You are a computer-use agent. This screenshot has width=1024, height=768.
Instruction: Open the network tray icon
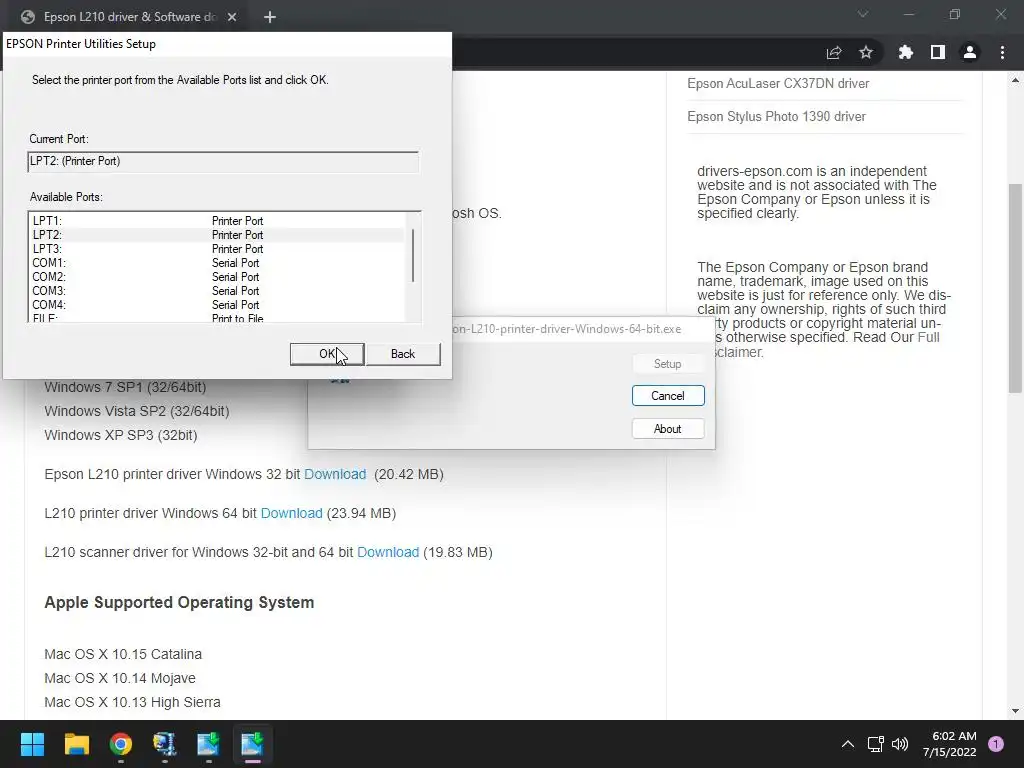tap(875, 744)
